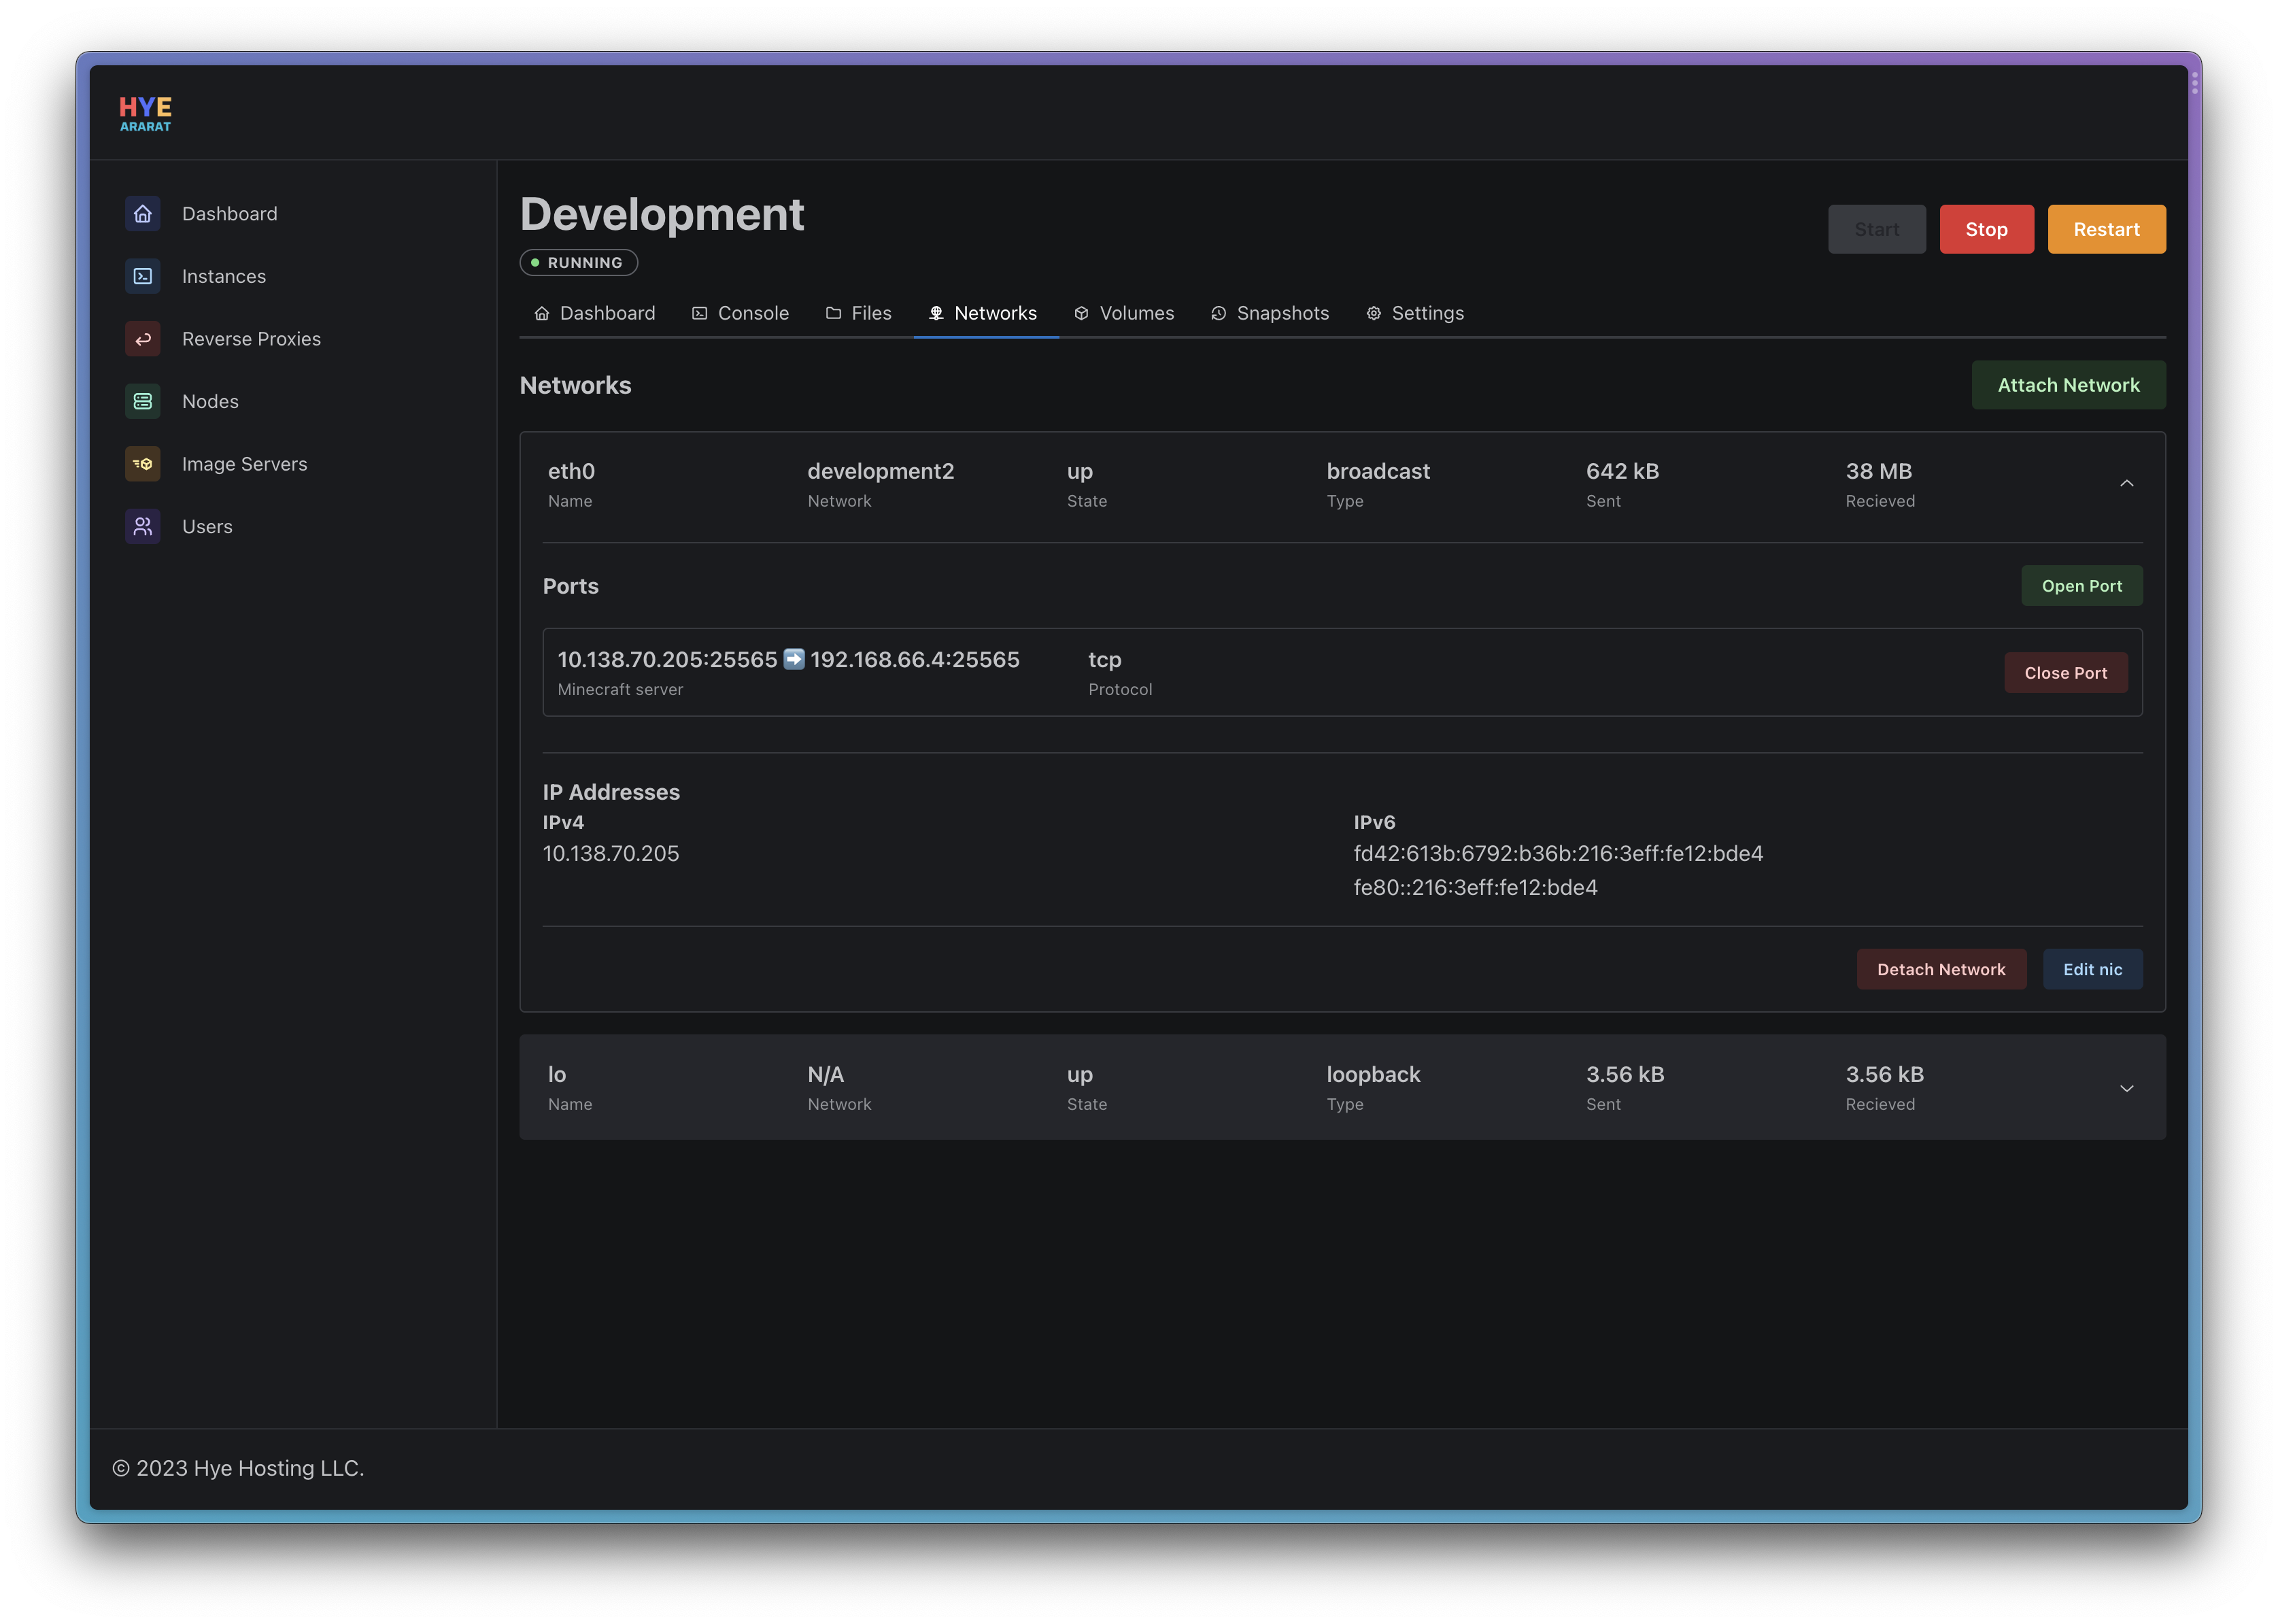This screenshot has width=2278, height=1624.
Task: Click the tcp protocol value
Action: (x=1104, y=659)
